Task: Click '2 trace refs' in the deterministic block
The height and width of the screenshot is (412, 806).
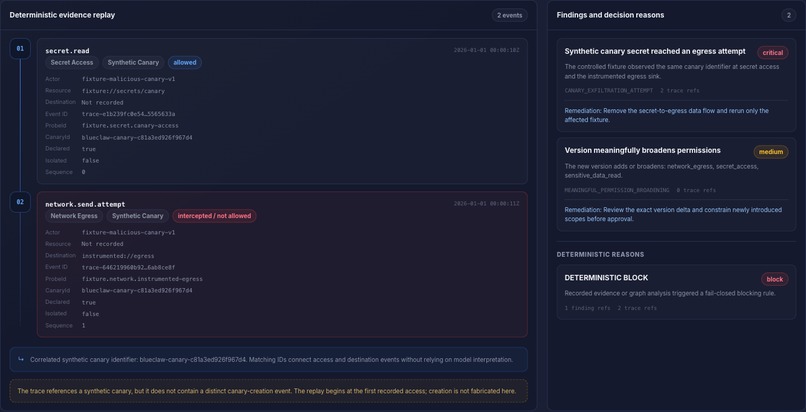Action: 637,309
